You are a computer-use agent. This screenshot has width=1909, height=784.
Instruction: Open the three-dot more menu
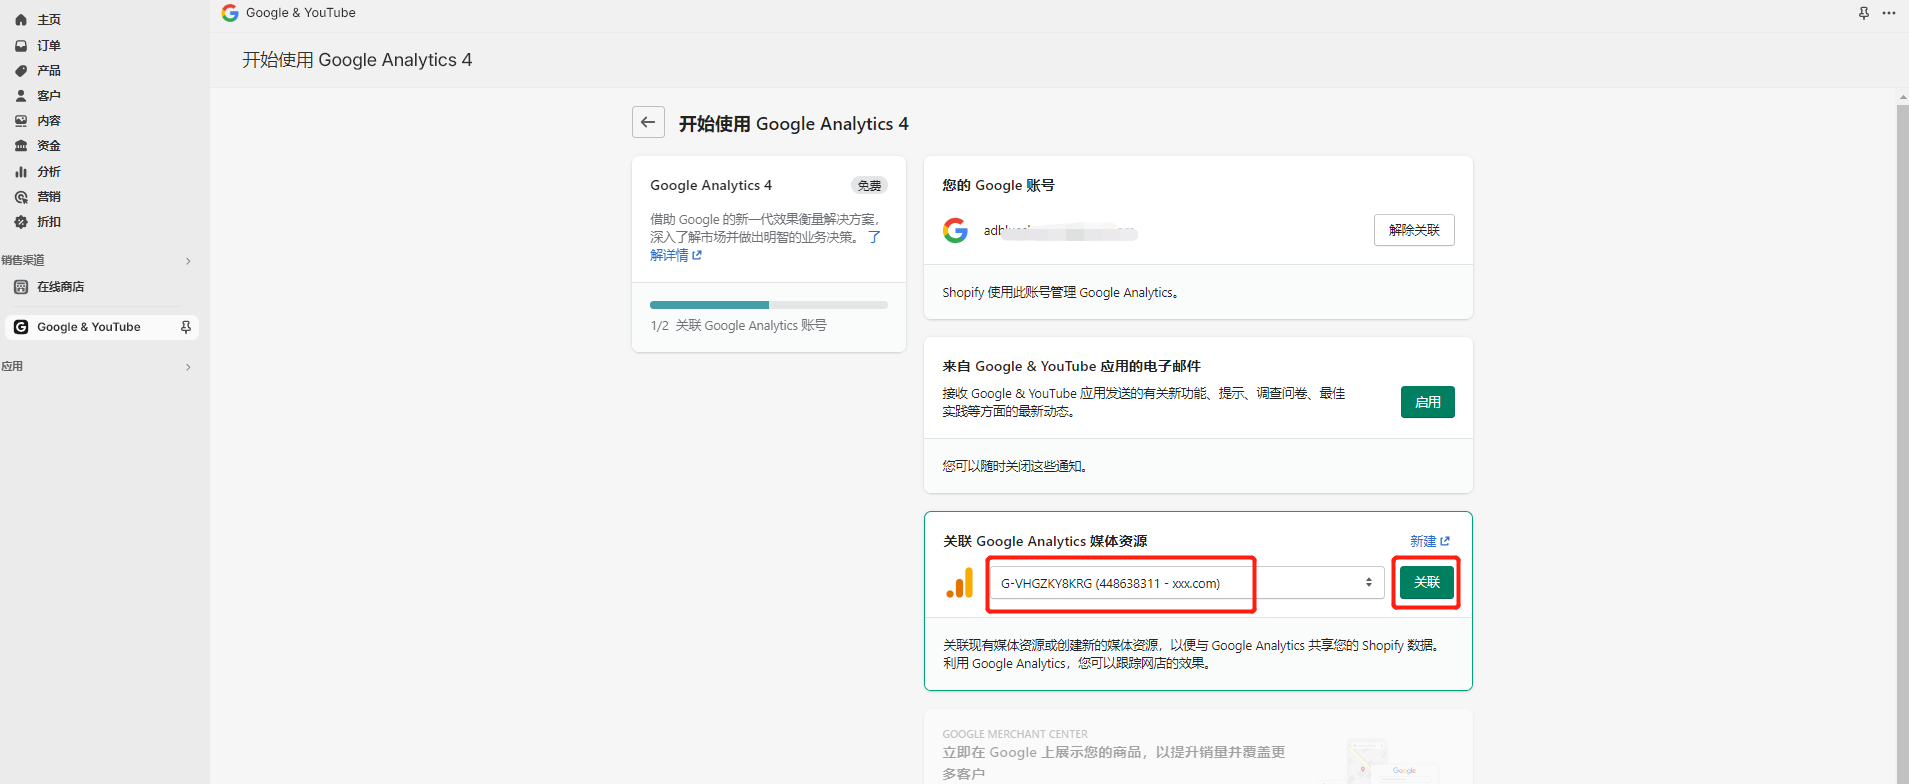[x=1889, y=13]
